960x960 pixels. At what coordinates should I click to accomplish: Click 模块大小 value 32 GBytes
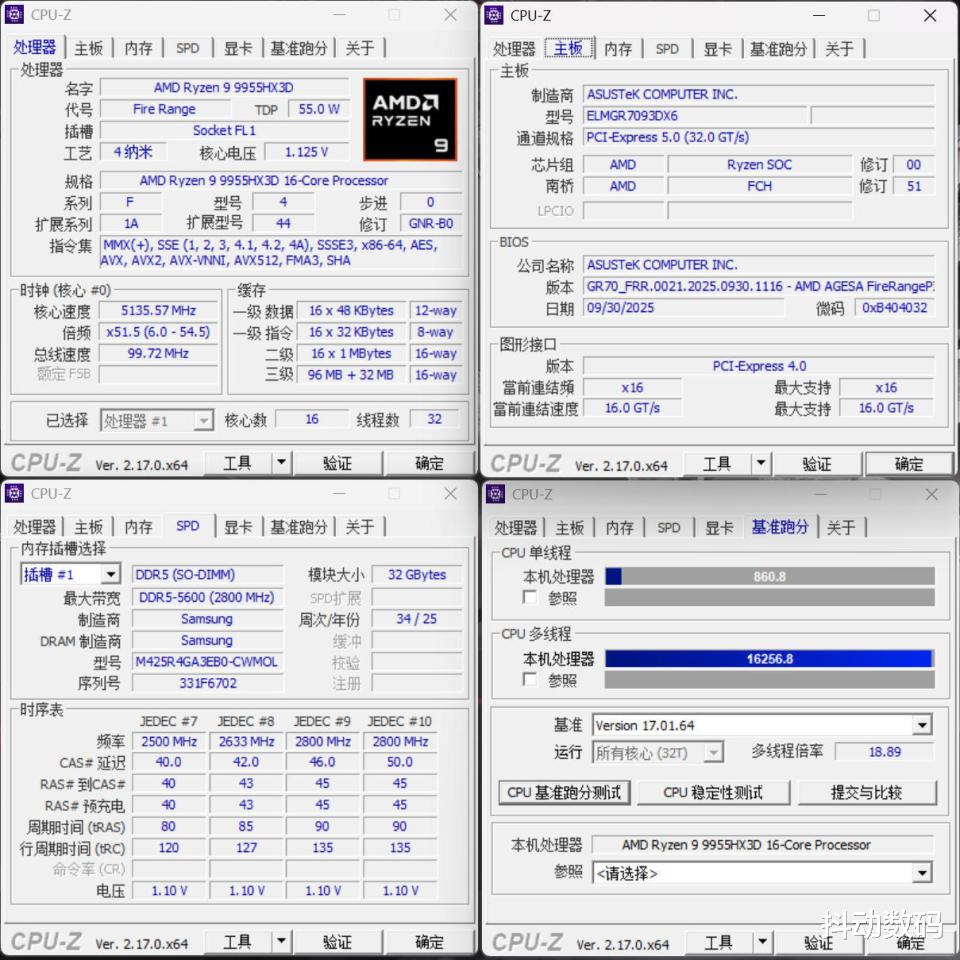click(x=417, y=574)
